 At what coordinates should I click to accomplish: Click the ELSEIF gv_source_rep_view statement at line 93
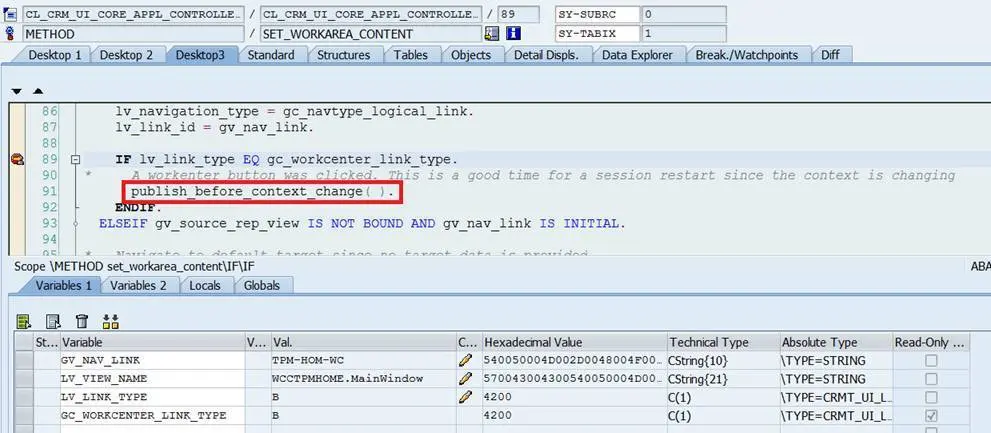click(x=362, y=223)
